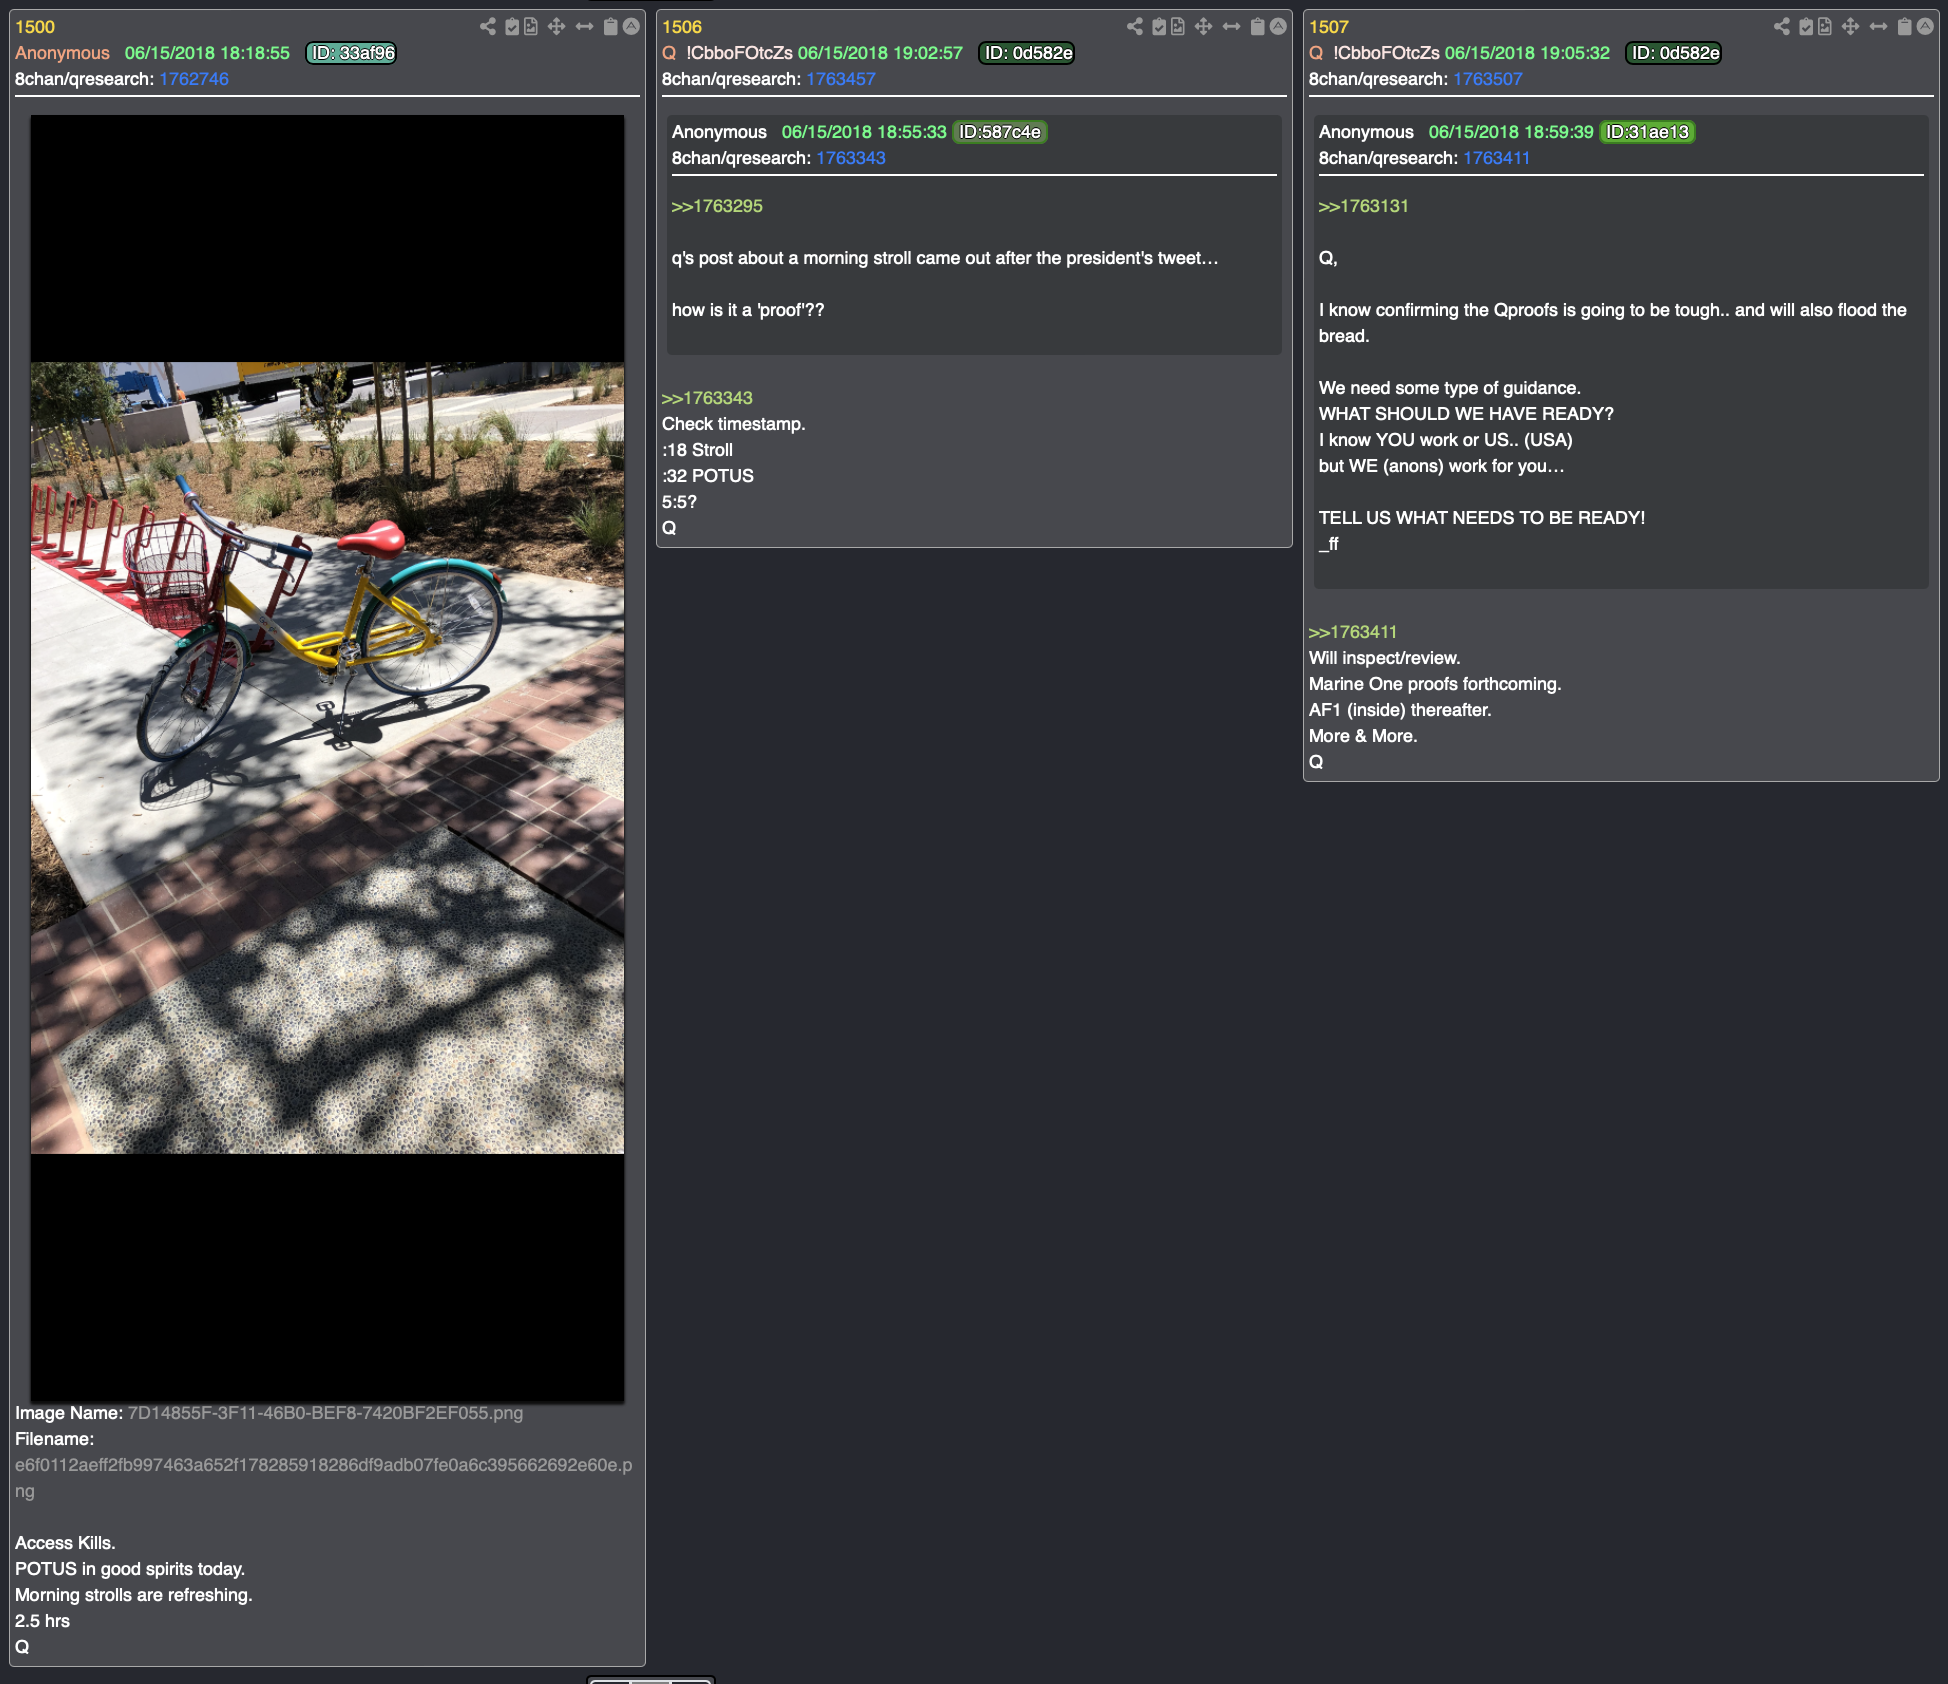
Task: Click the four-way move arrows on post 1500
Action: click(557, 27)
